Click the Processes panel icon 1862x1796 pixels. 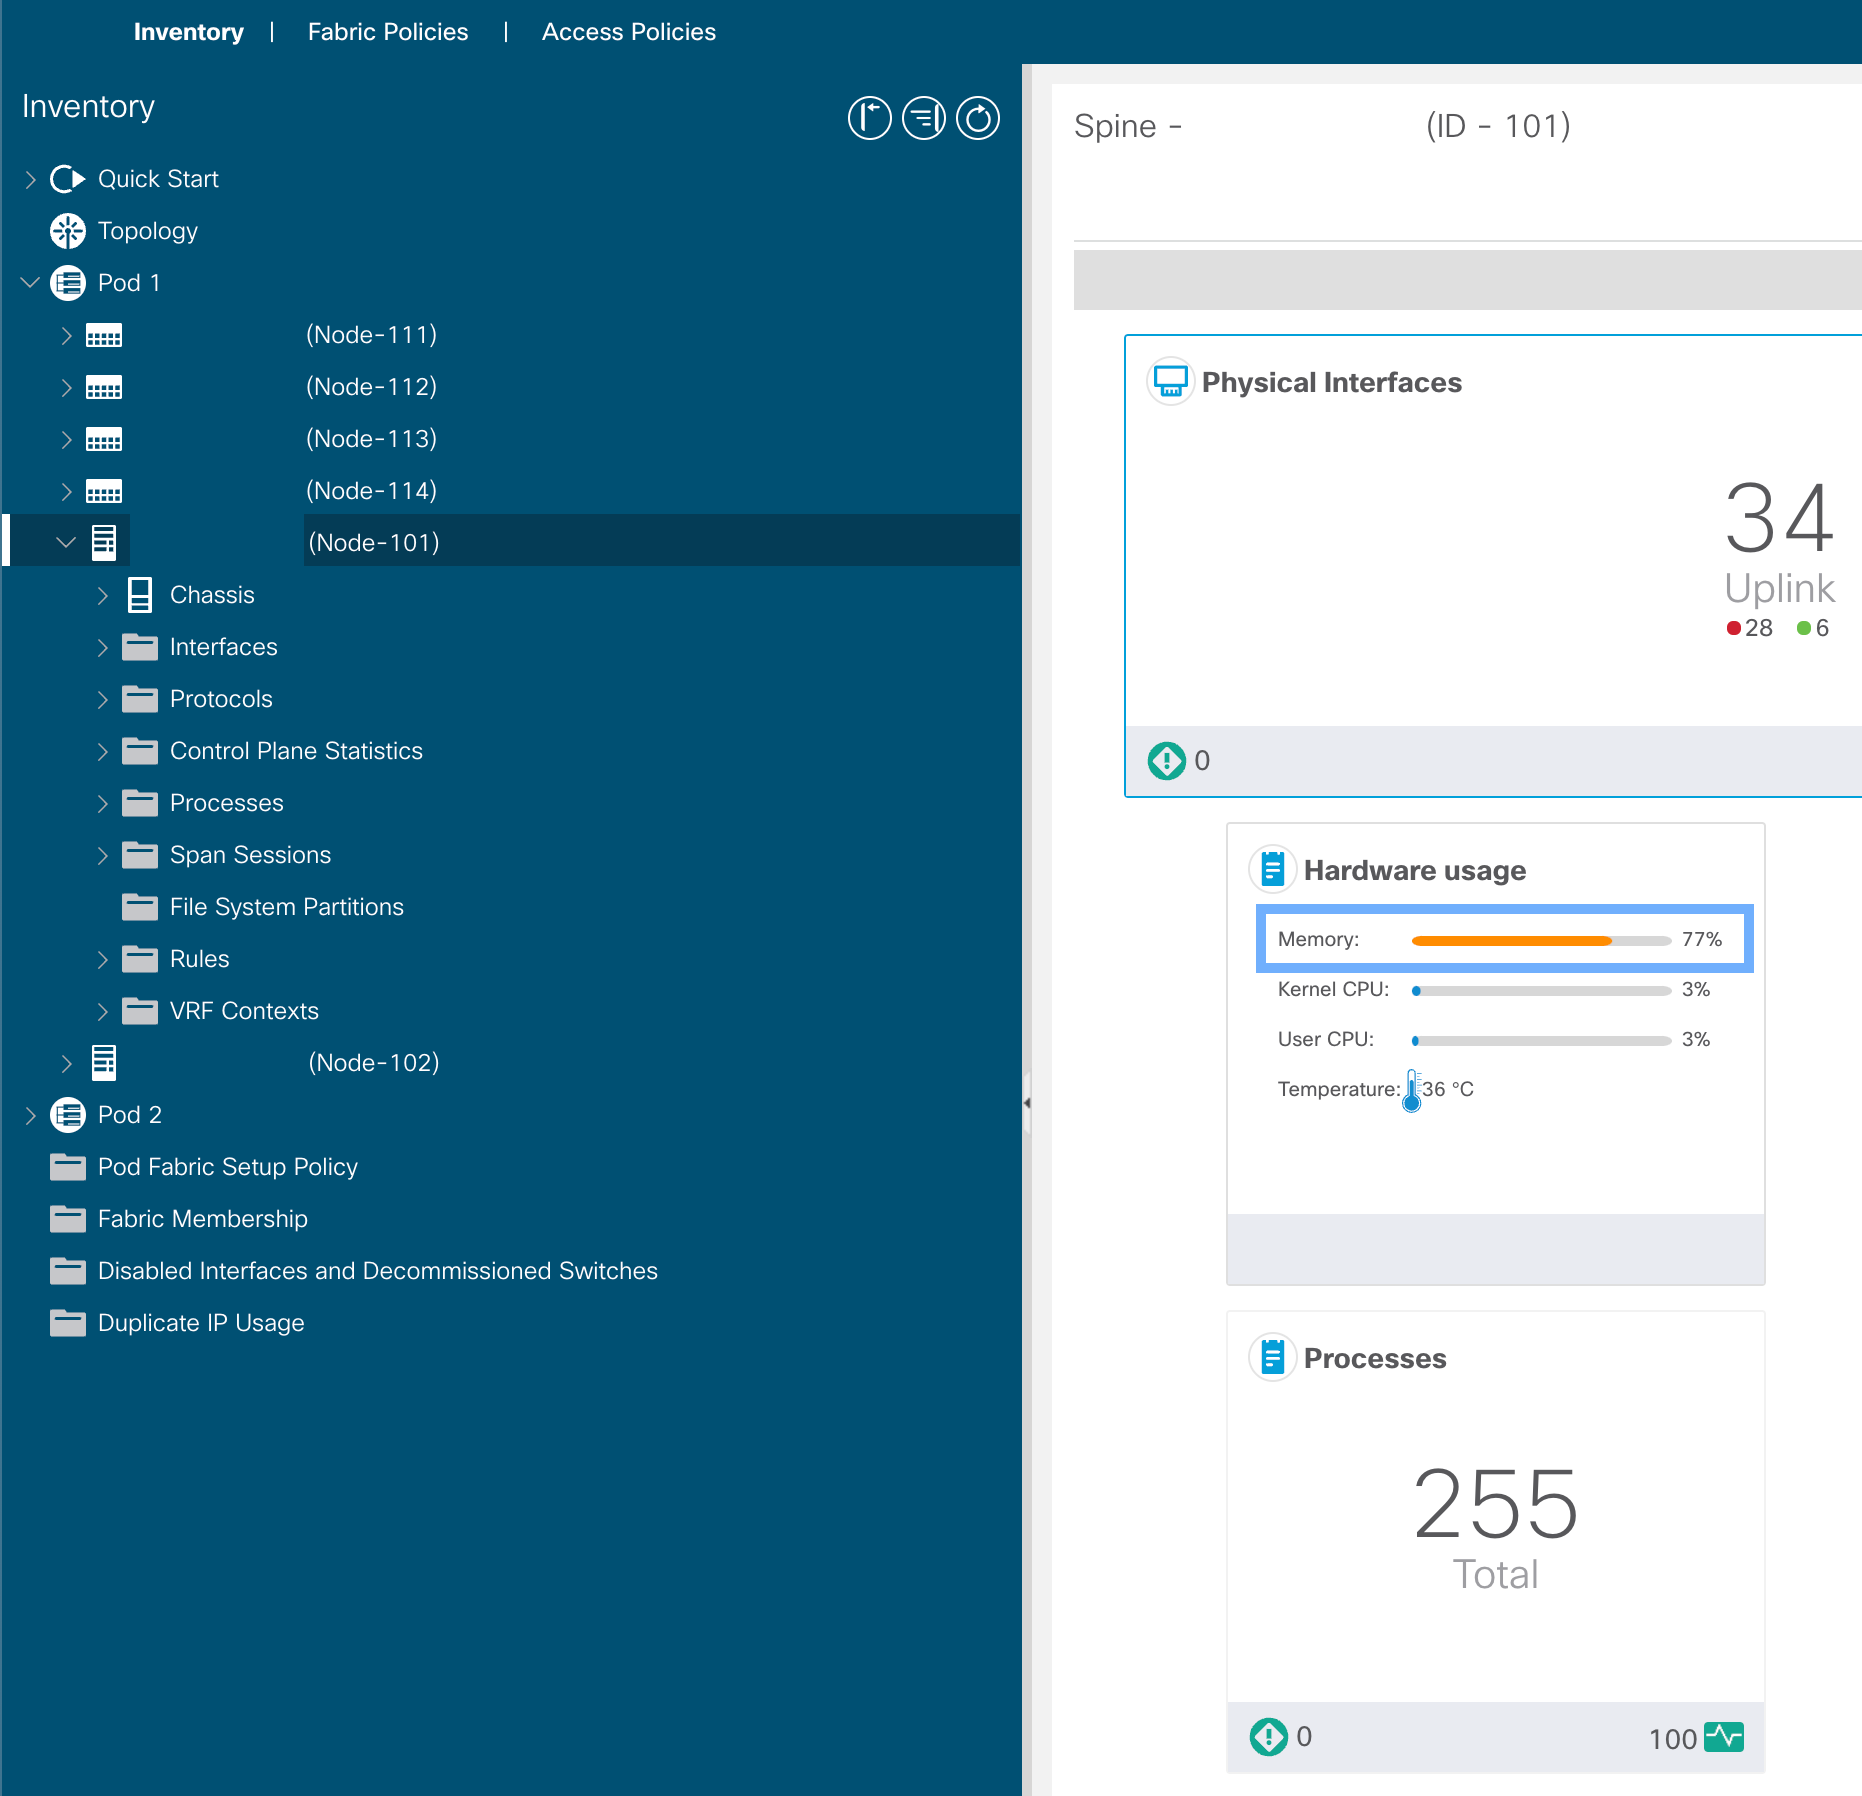click(1273, 1357)
